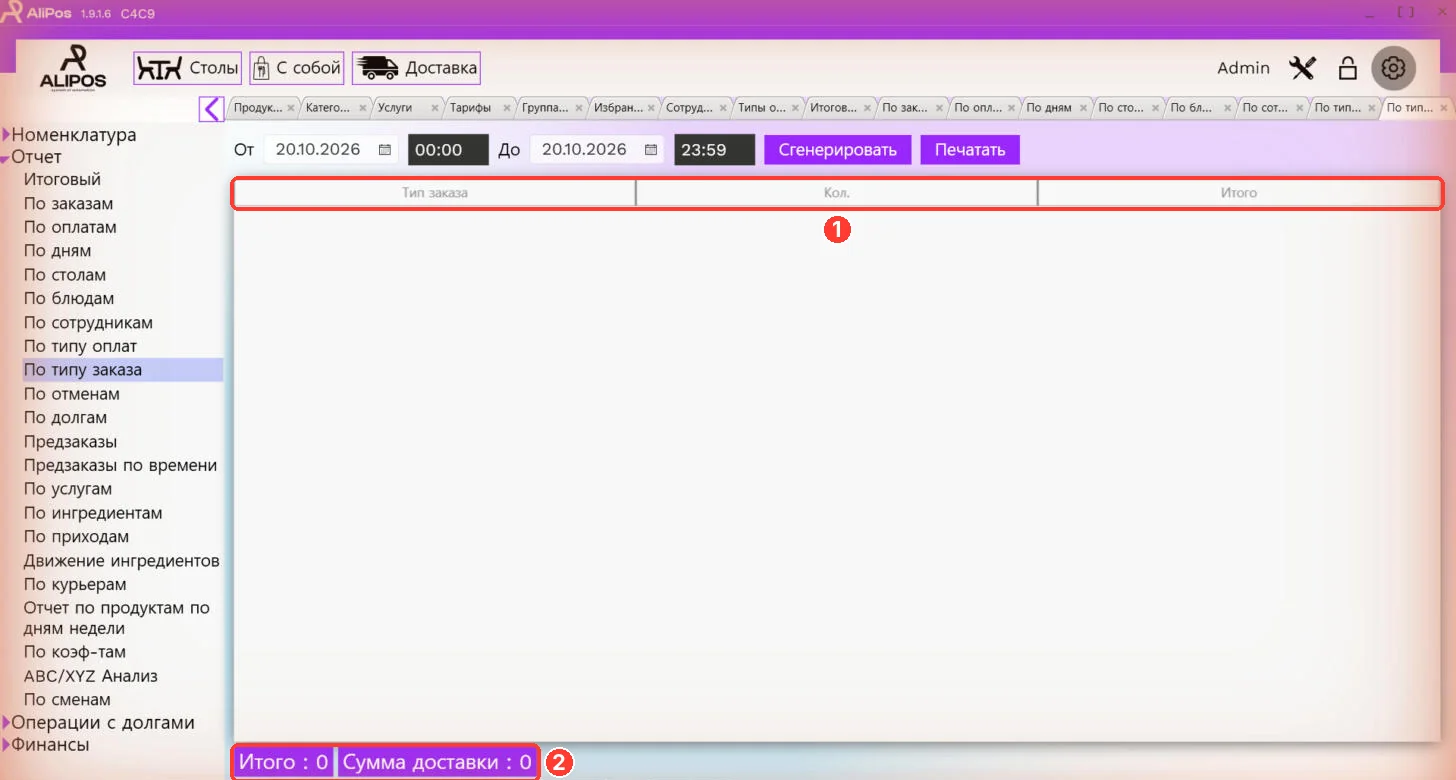Open the Доставка delivery mode
Image resolution: width=1456 pixels, height=780 pixels.
point(416,68)
